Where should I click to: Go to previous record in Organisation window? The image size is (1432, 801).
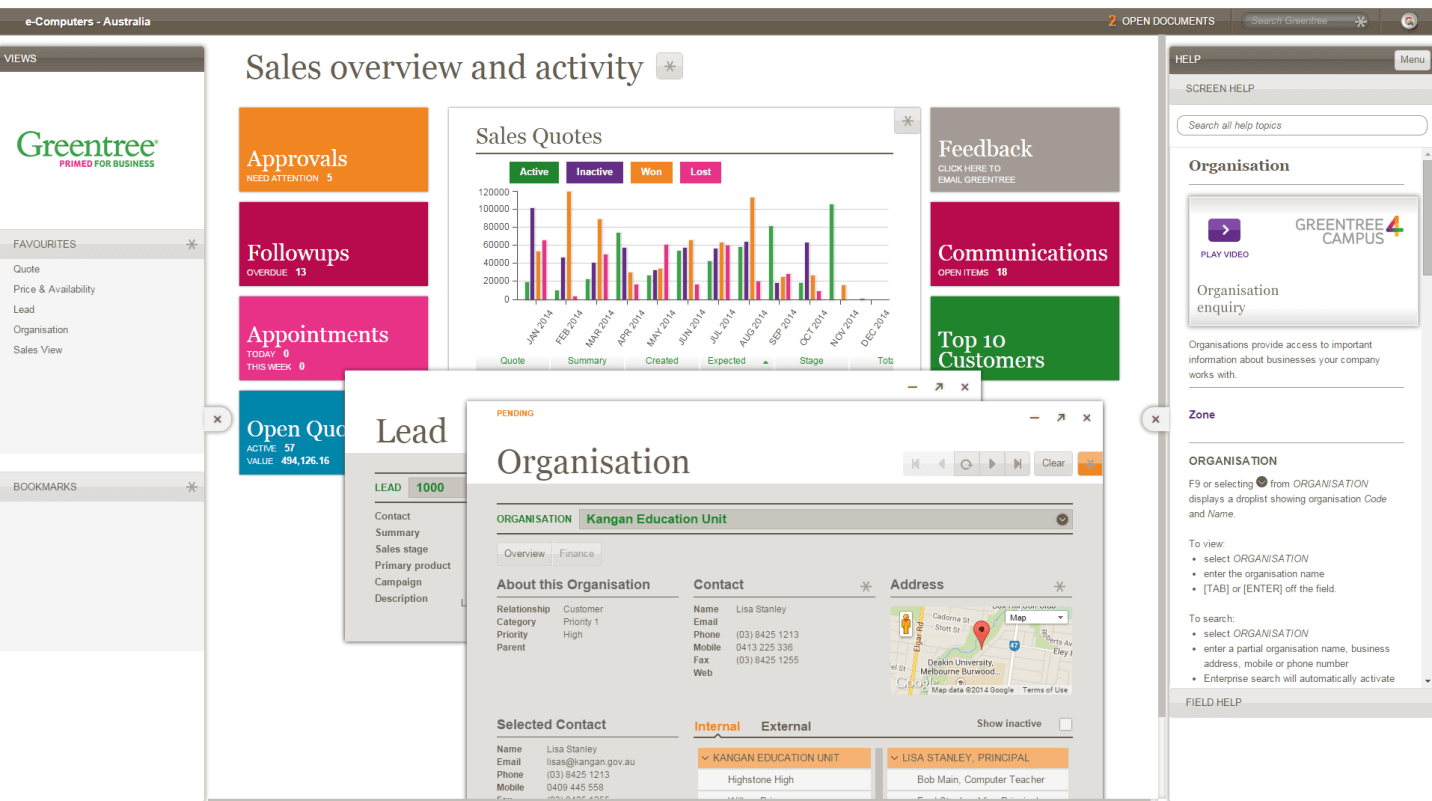coord(941,464)
